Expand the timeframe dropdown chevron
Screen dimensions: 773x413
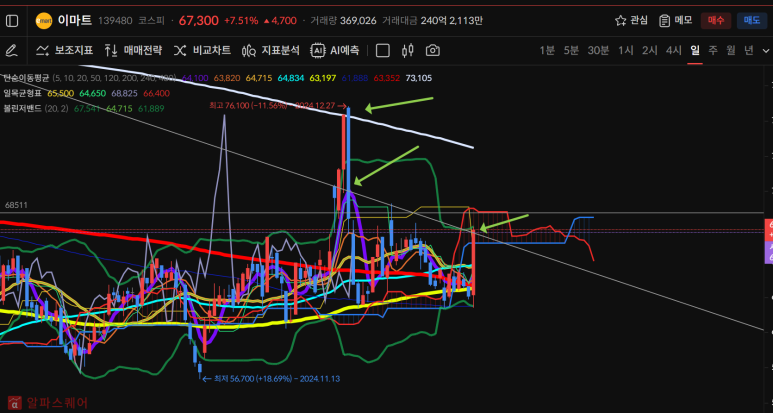pyautogui.click(x=766, y=51)
